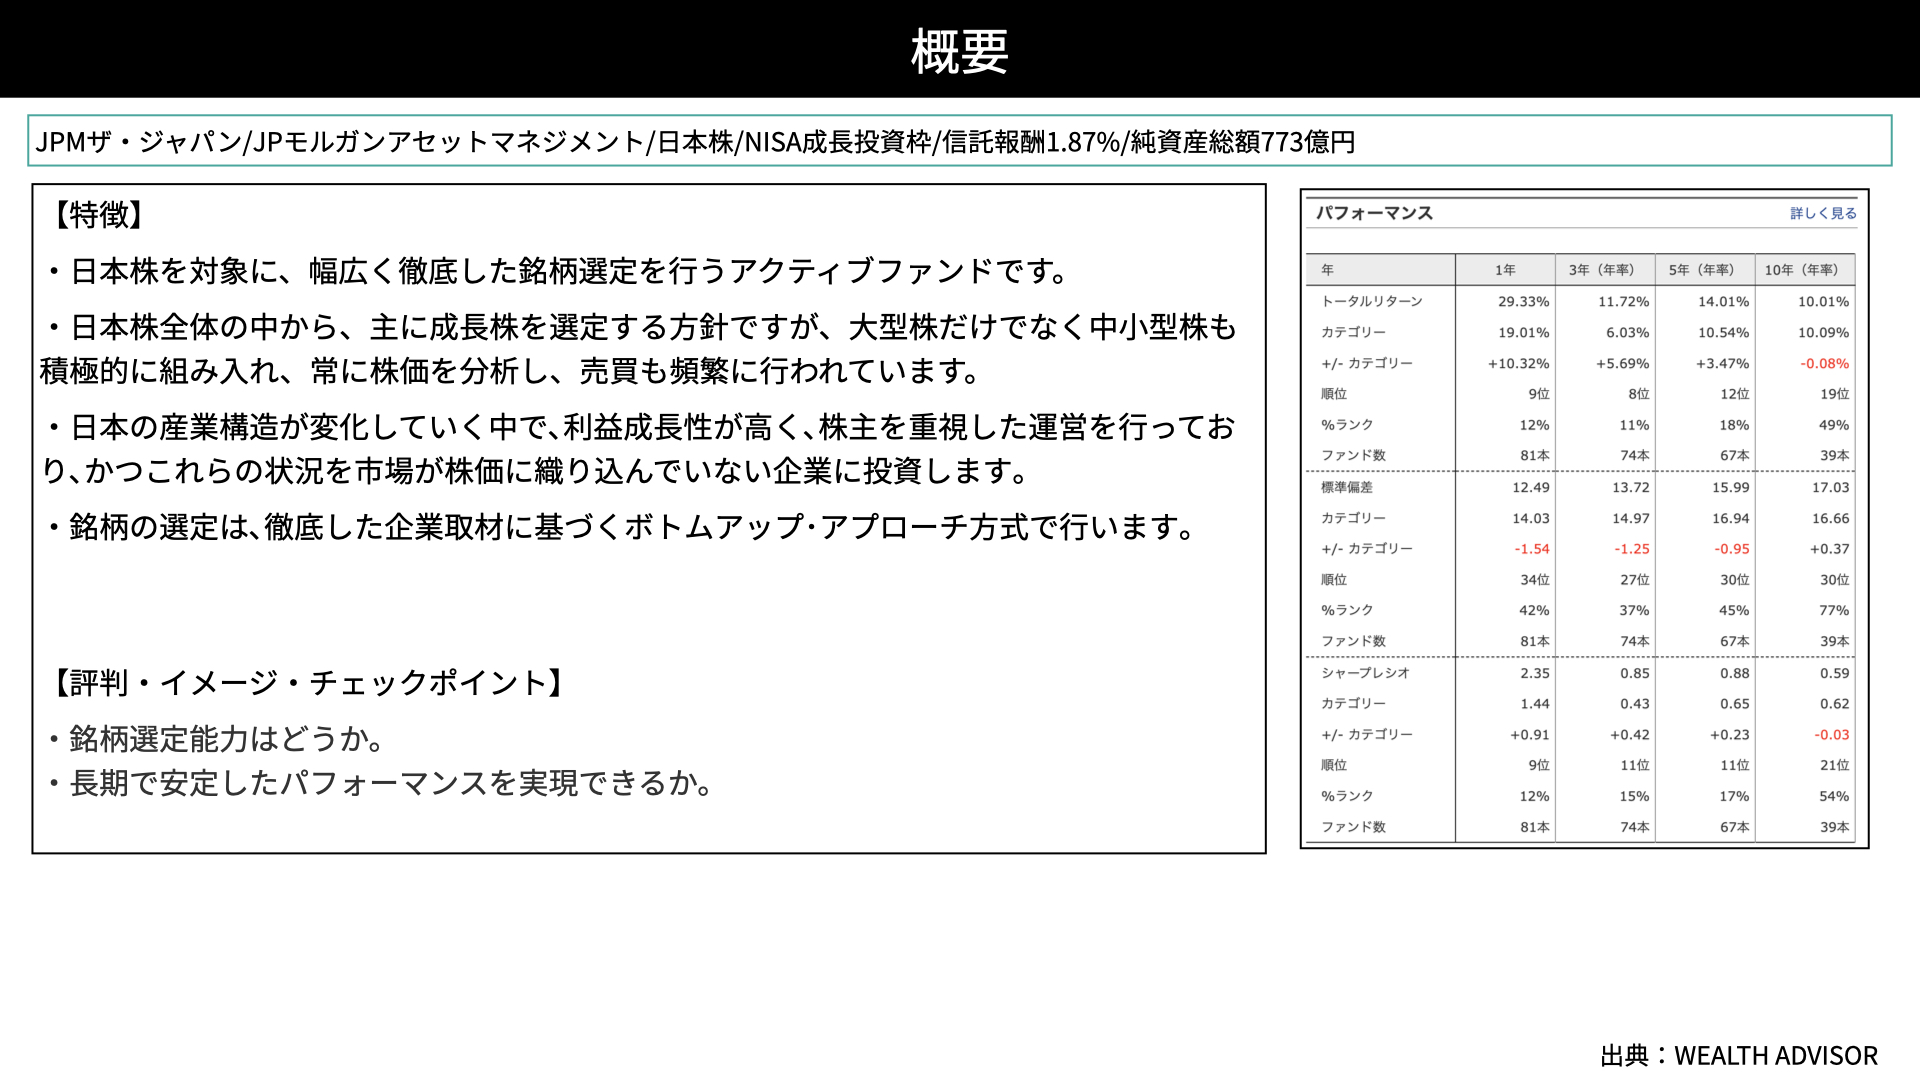Viewport: 1920px width, 1080px height.
Task: Click the 日本株を対象に first feature bullet
Action: 560,271
